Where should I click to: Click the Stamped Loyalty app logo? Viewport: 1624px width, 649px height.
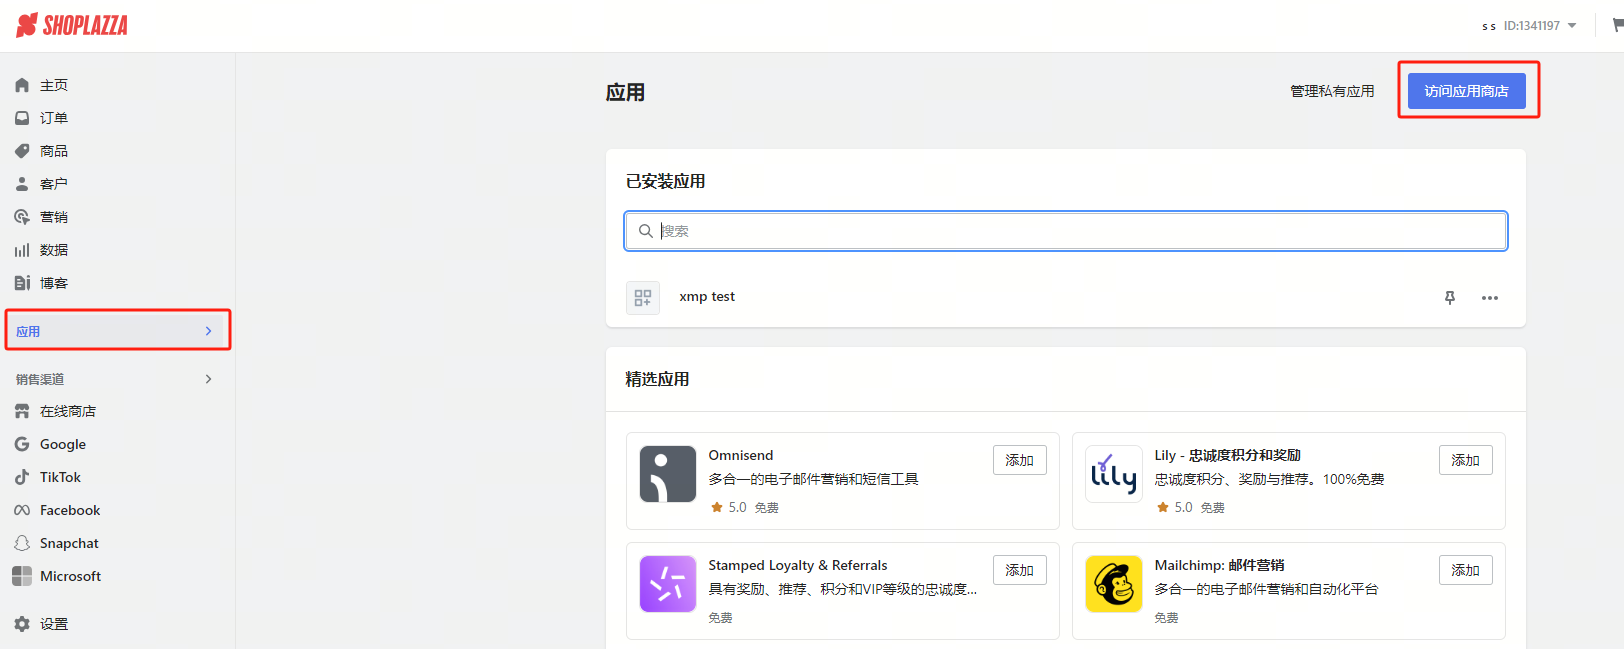coord(668,584)
